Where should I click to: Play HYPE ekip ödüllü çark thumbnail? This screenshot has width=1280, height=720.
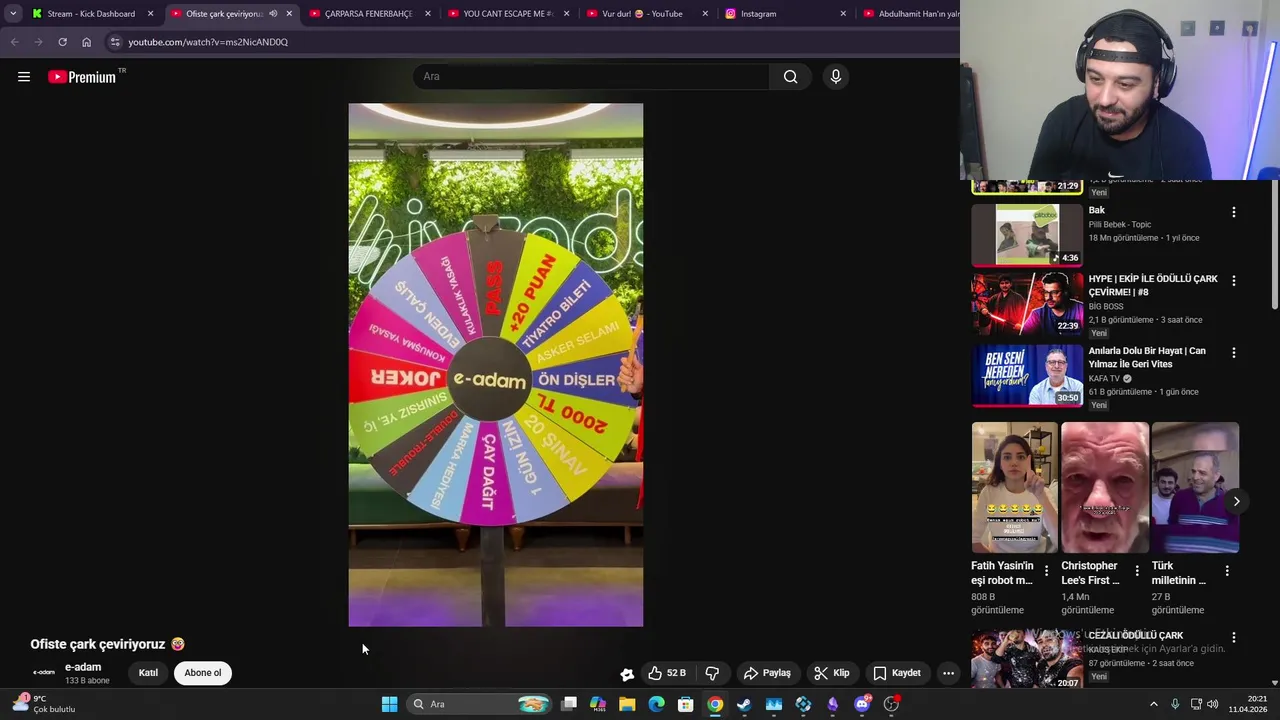1027,304
